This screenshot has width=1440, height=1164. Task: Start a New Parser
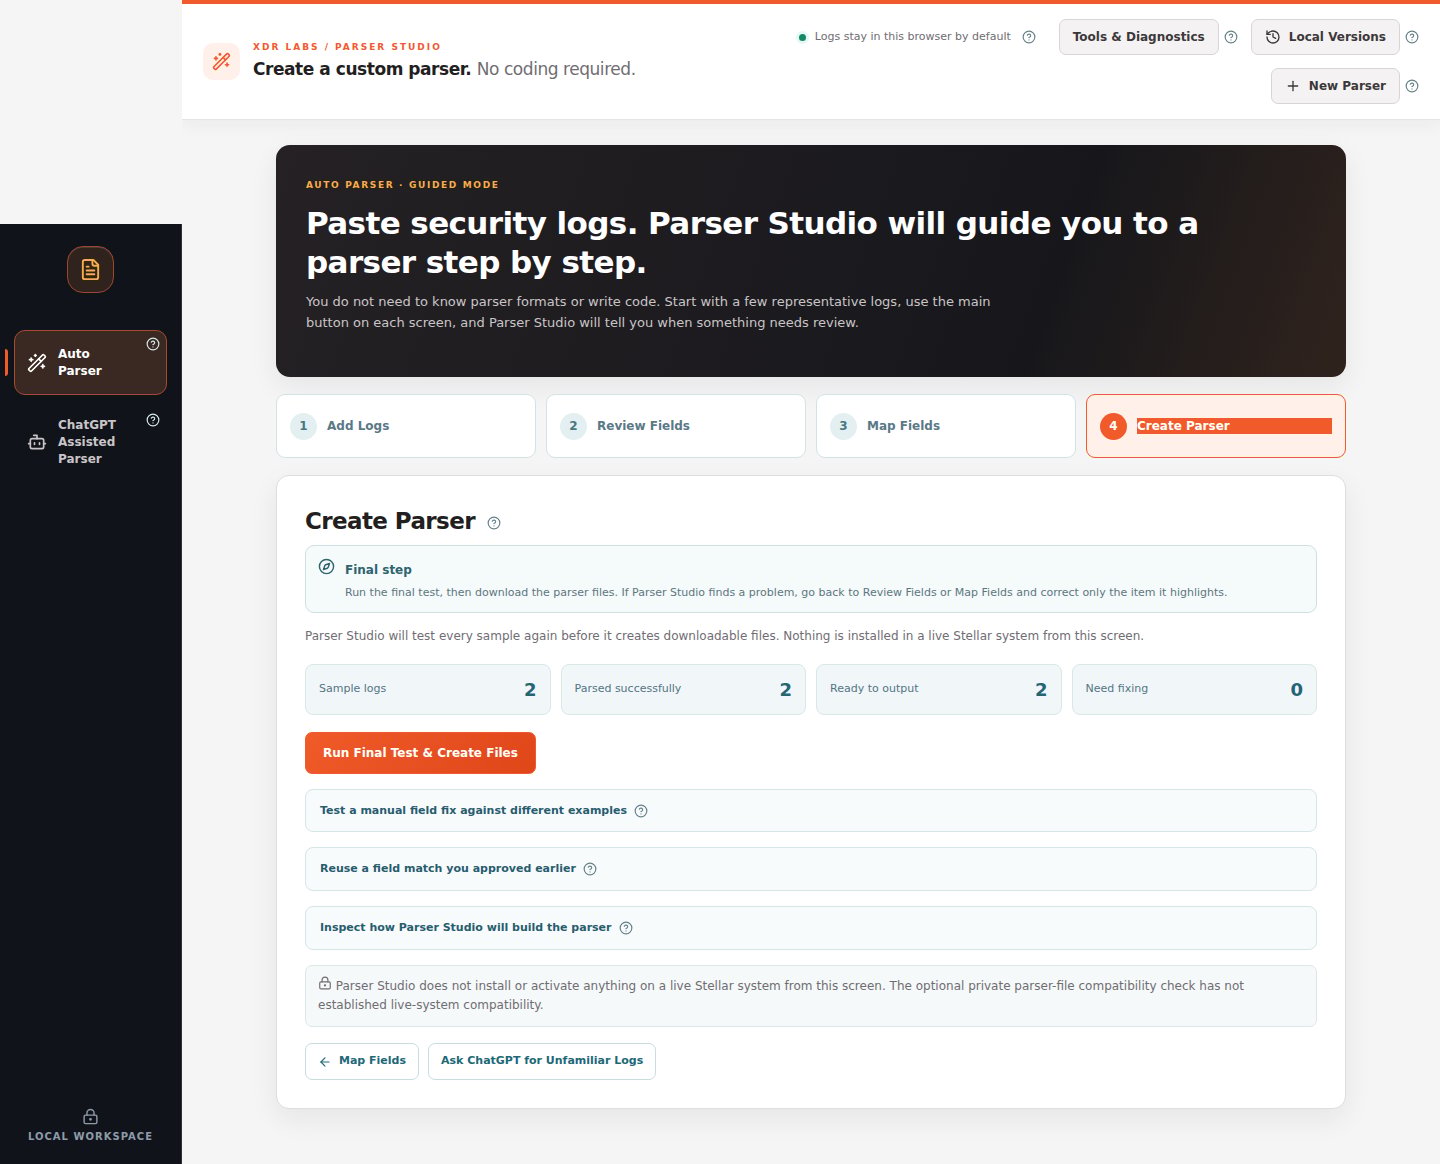click(1335, 86)
